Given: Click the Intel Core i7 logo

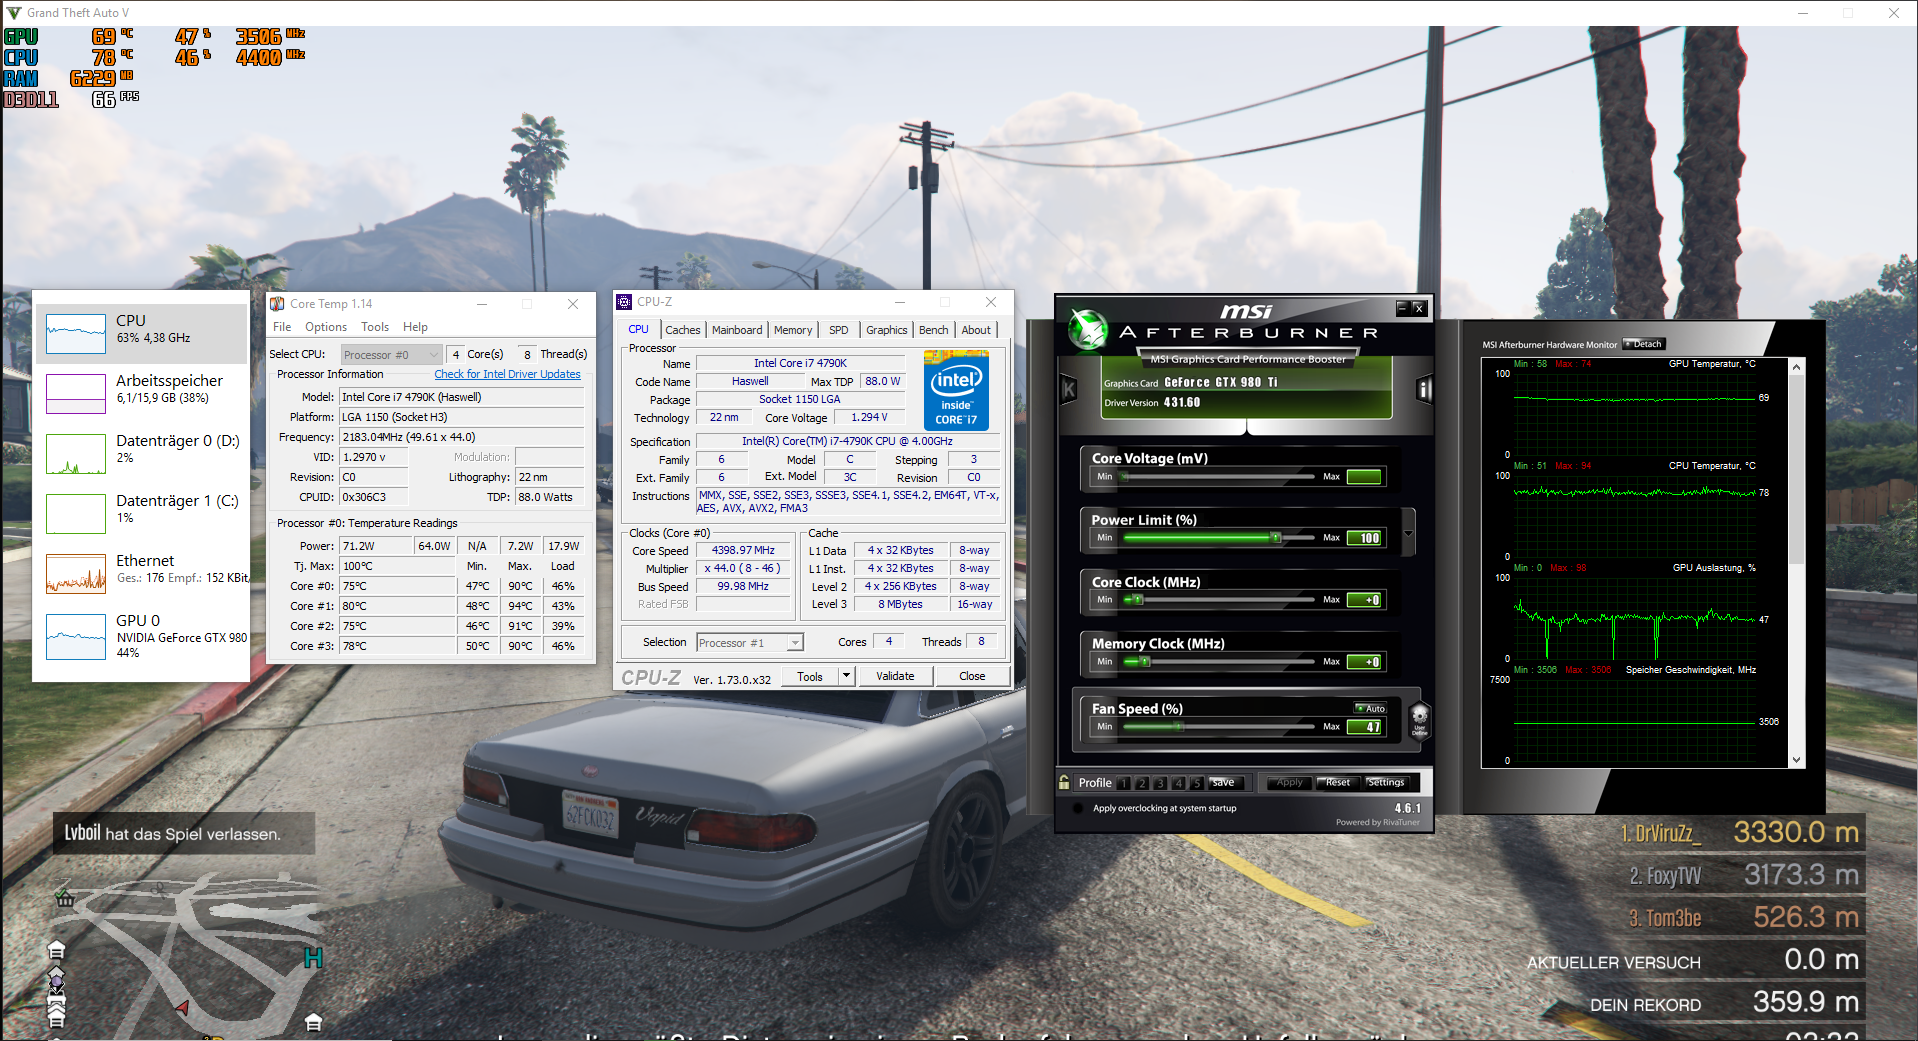Looking at the screenshot, I should [956, 390].
